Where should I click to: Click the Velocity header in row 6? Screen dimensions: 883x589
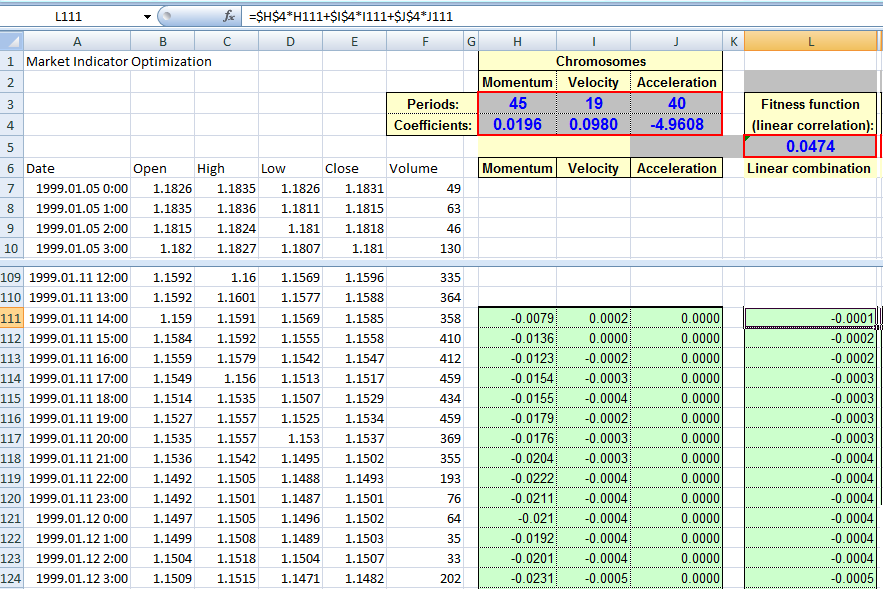(594, 168)
